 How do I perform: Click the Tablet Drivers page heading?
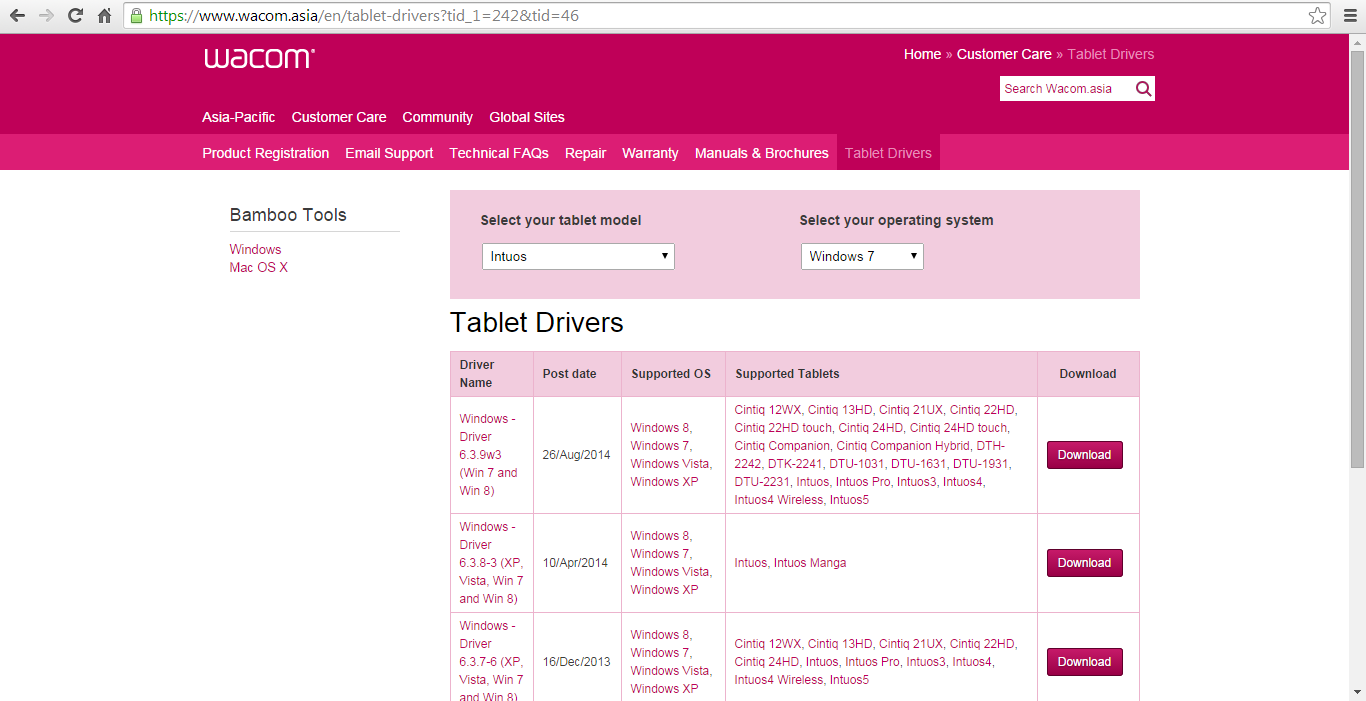[537, 323]
